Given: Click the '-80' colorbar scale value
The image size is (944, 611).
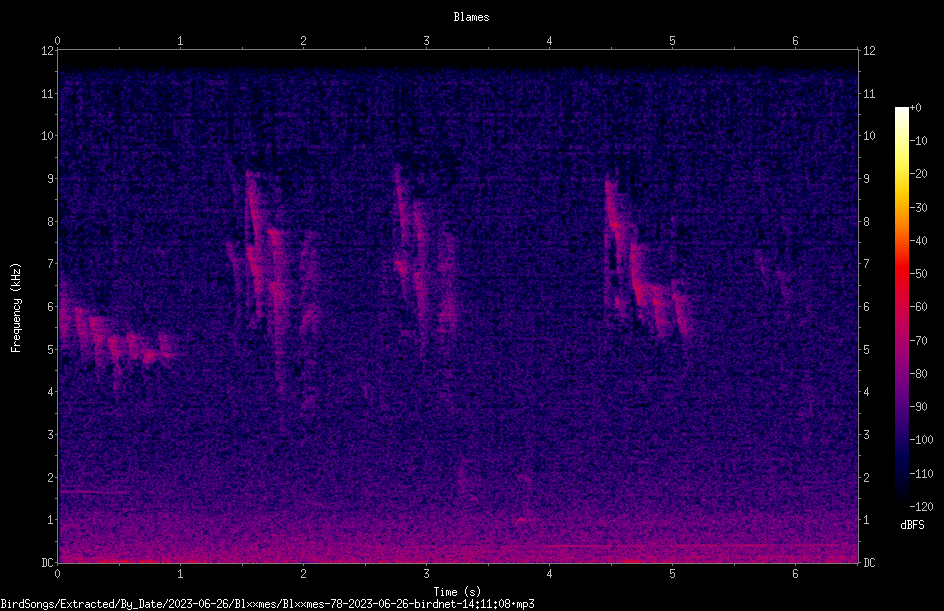Looking at the screenshot, I should [x=918, y=374].
